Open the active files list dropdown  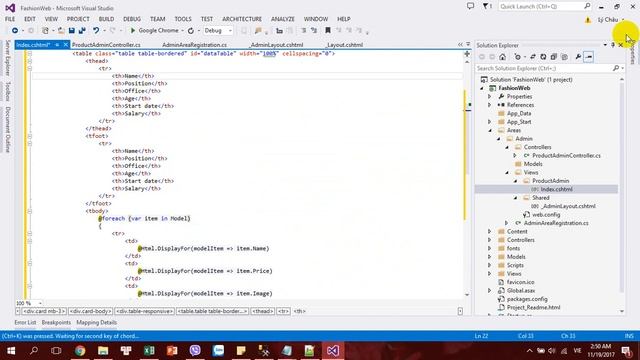[468, 44]
